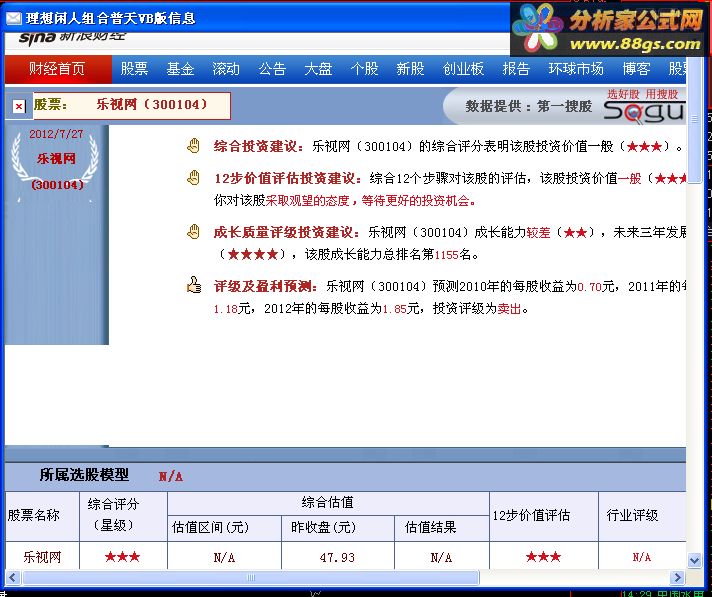This screenshot has width=712, height=597.
Task: Click the 昨收盘(元) column header
Action: point(324,527)
